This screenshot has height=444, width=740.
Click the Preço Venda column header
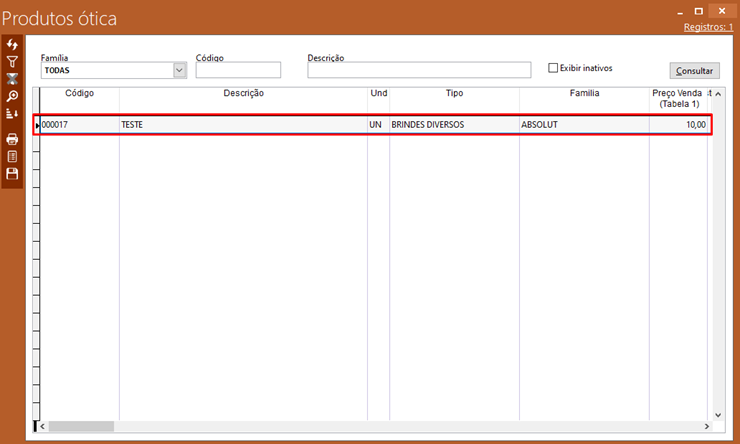(677, 98)
